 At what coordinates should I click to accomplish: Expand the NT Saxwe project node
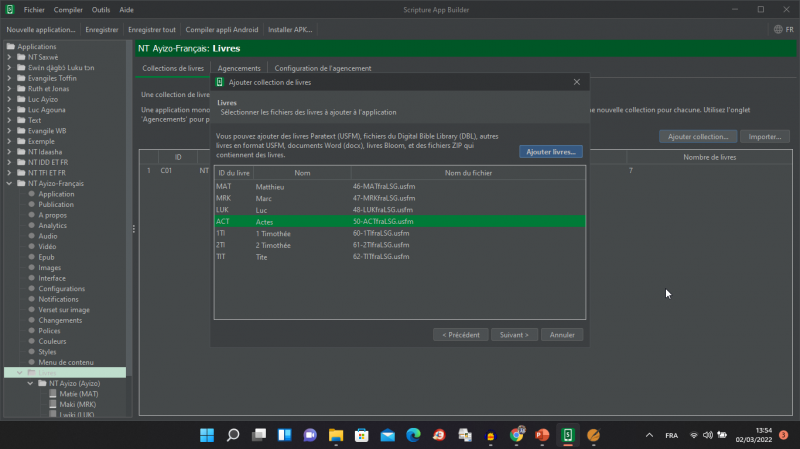tap(9, 58)
